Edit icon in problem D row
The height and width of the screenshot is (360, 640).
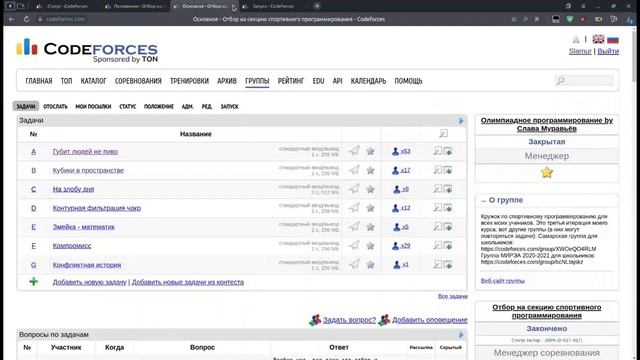(437, 207)
